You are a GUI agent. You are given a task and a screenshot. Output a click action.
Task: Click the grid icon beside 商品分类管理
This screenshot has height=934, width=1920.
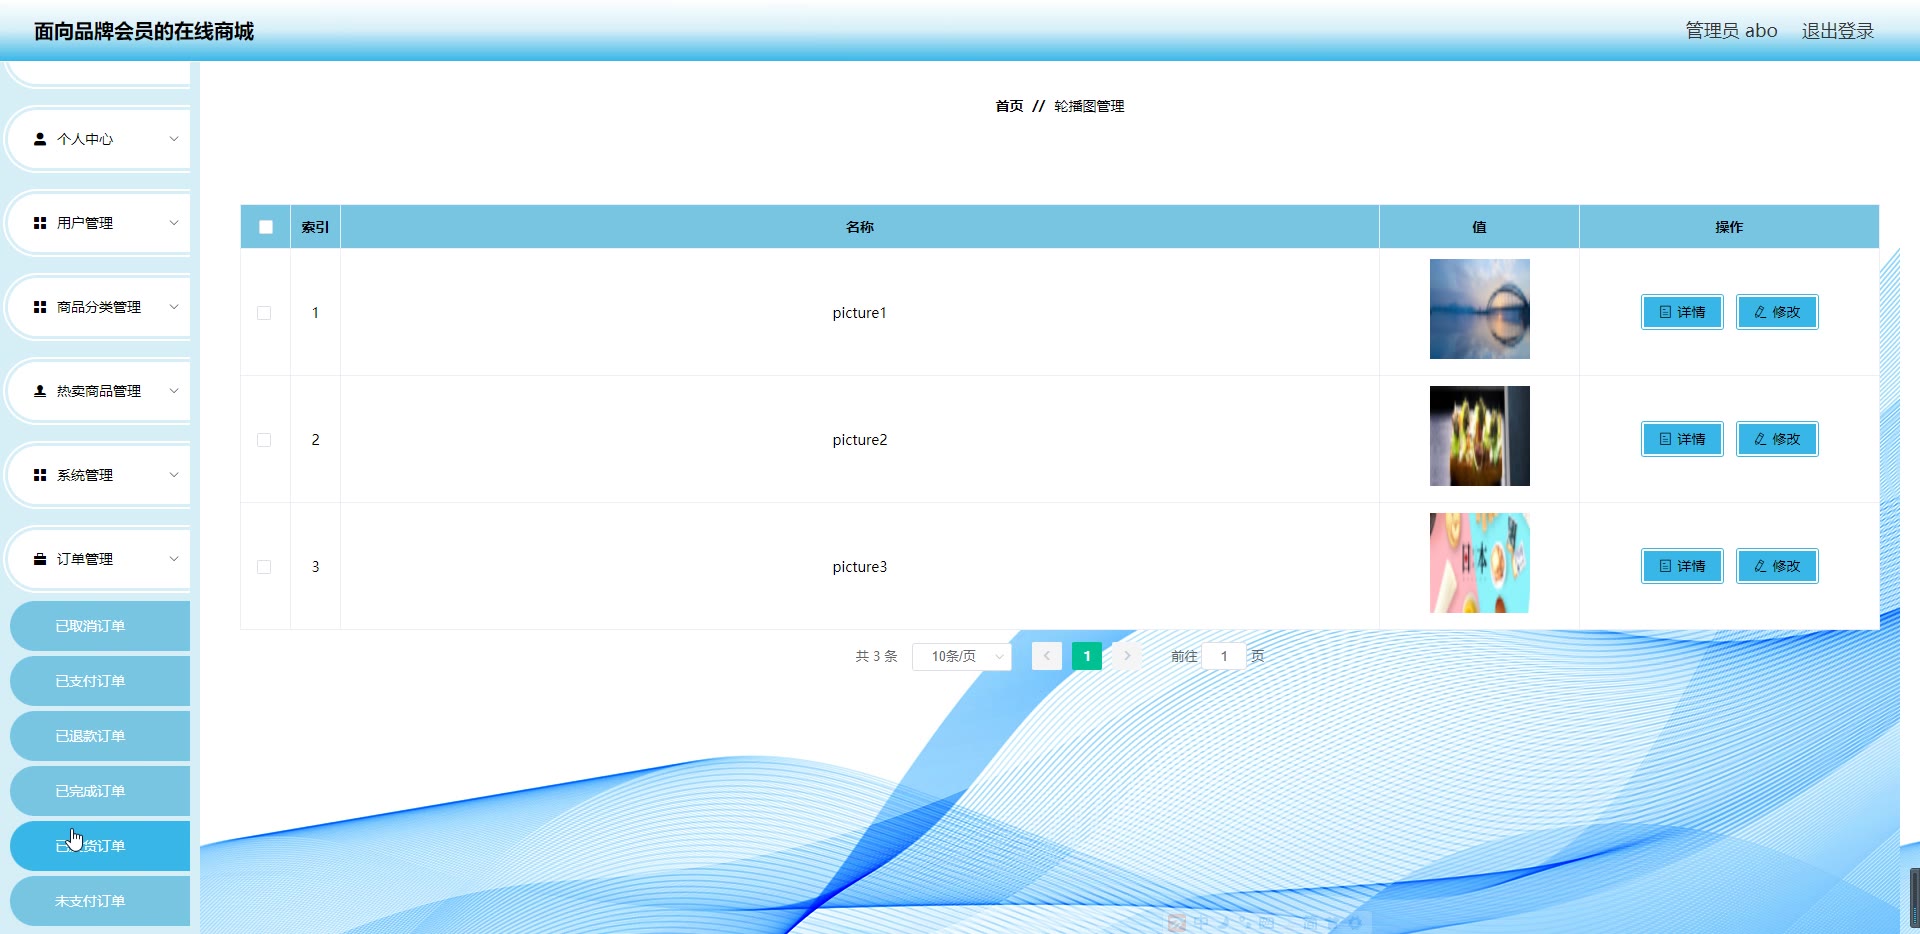[40, 307]
